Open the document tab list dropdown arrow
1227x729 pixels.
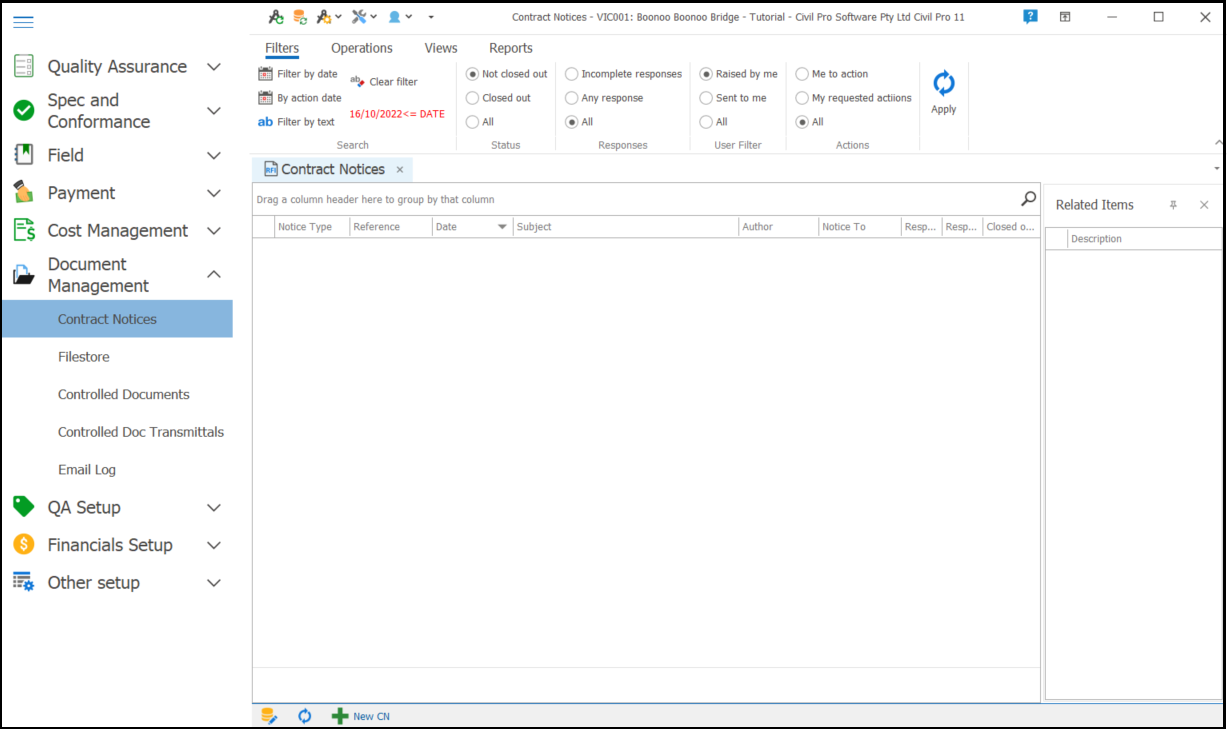click(1217, 169)
